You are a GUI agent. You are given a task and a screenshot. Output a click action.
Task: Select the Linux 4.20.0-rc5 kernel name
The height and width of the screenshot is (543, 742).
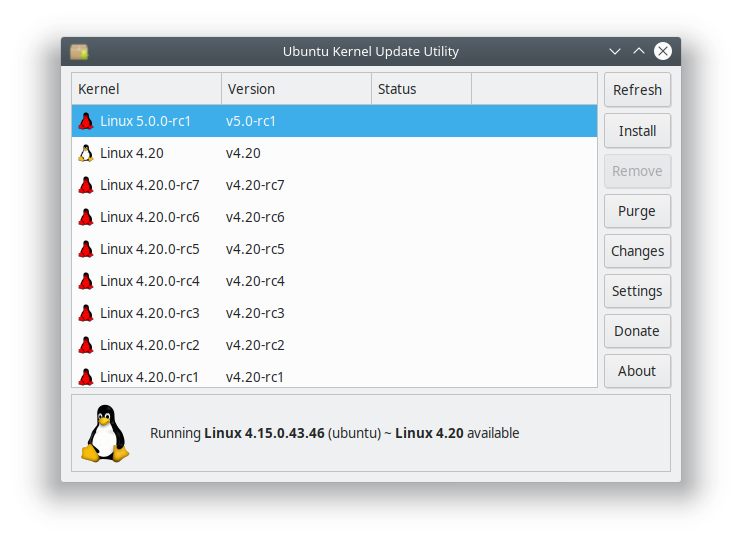(x=150, y=249)
